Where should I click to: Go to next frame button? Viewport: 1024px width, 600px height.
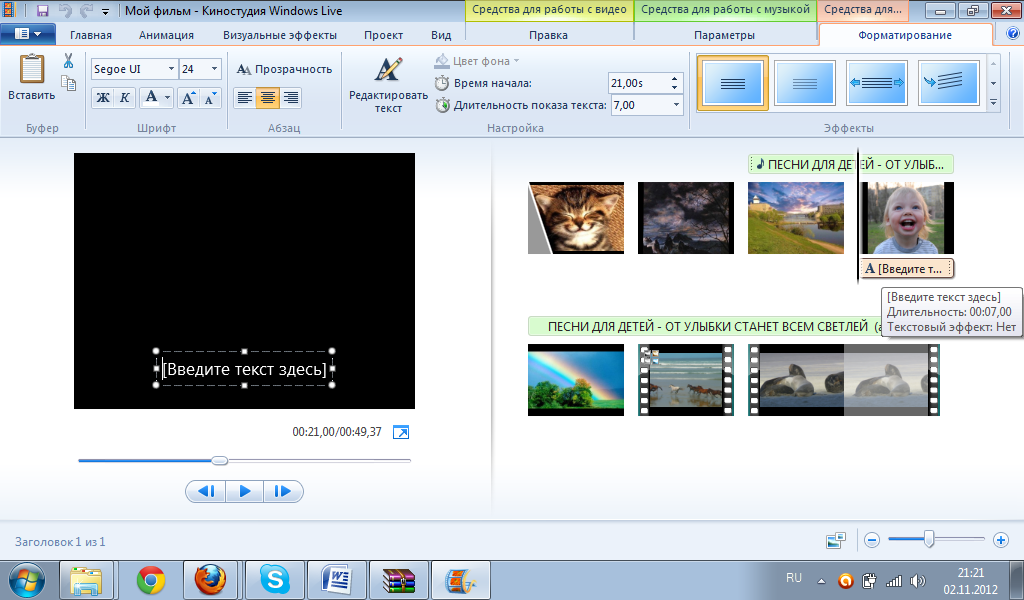tap(283, 491)
